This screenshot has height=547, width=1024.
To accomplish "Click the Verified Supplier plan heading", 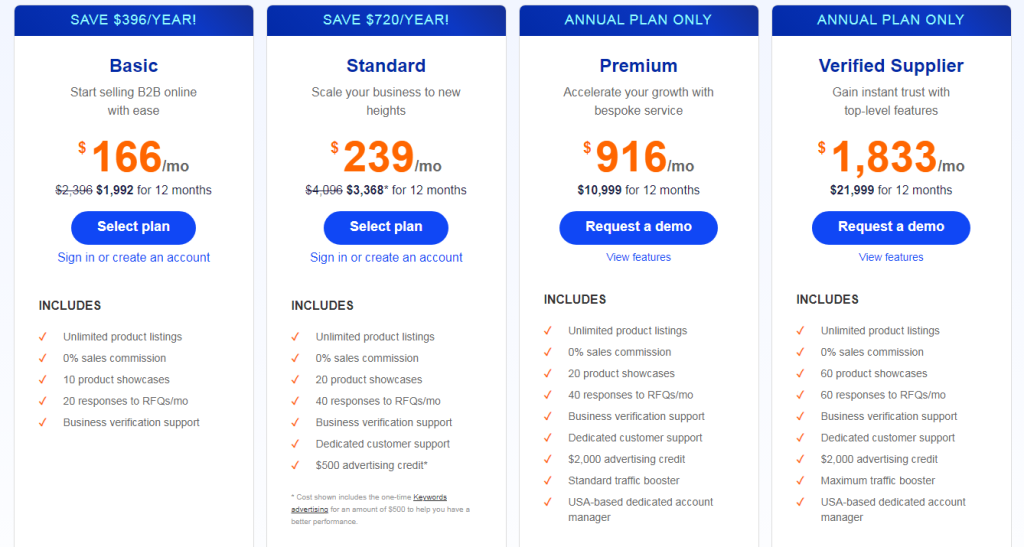I will (x=891, y=66).
